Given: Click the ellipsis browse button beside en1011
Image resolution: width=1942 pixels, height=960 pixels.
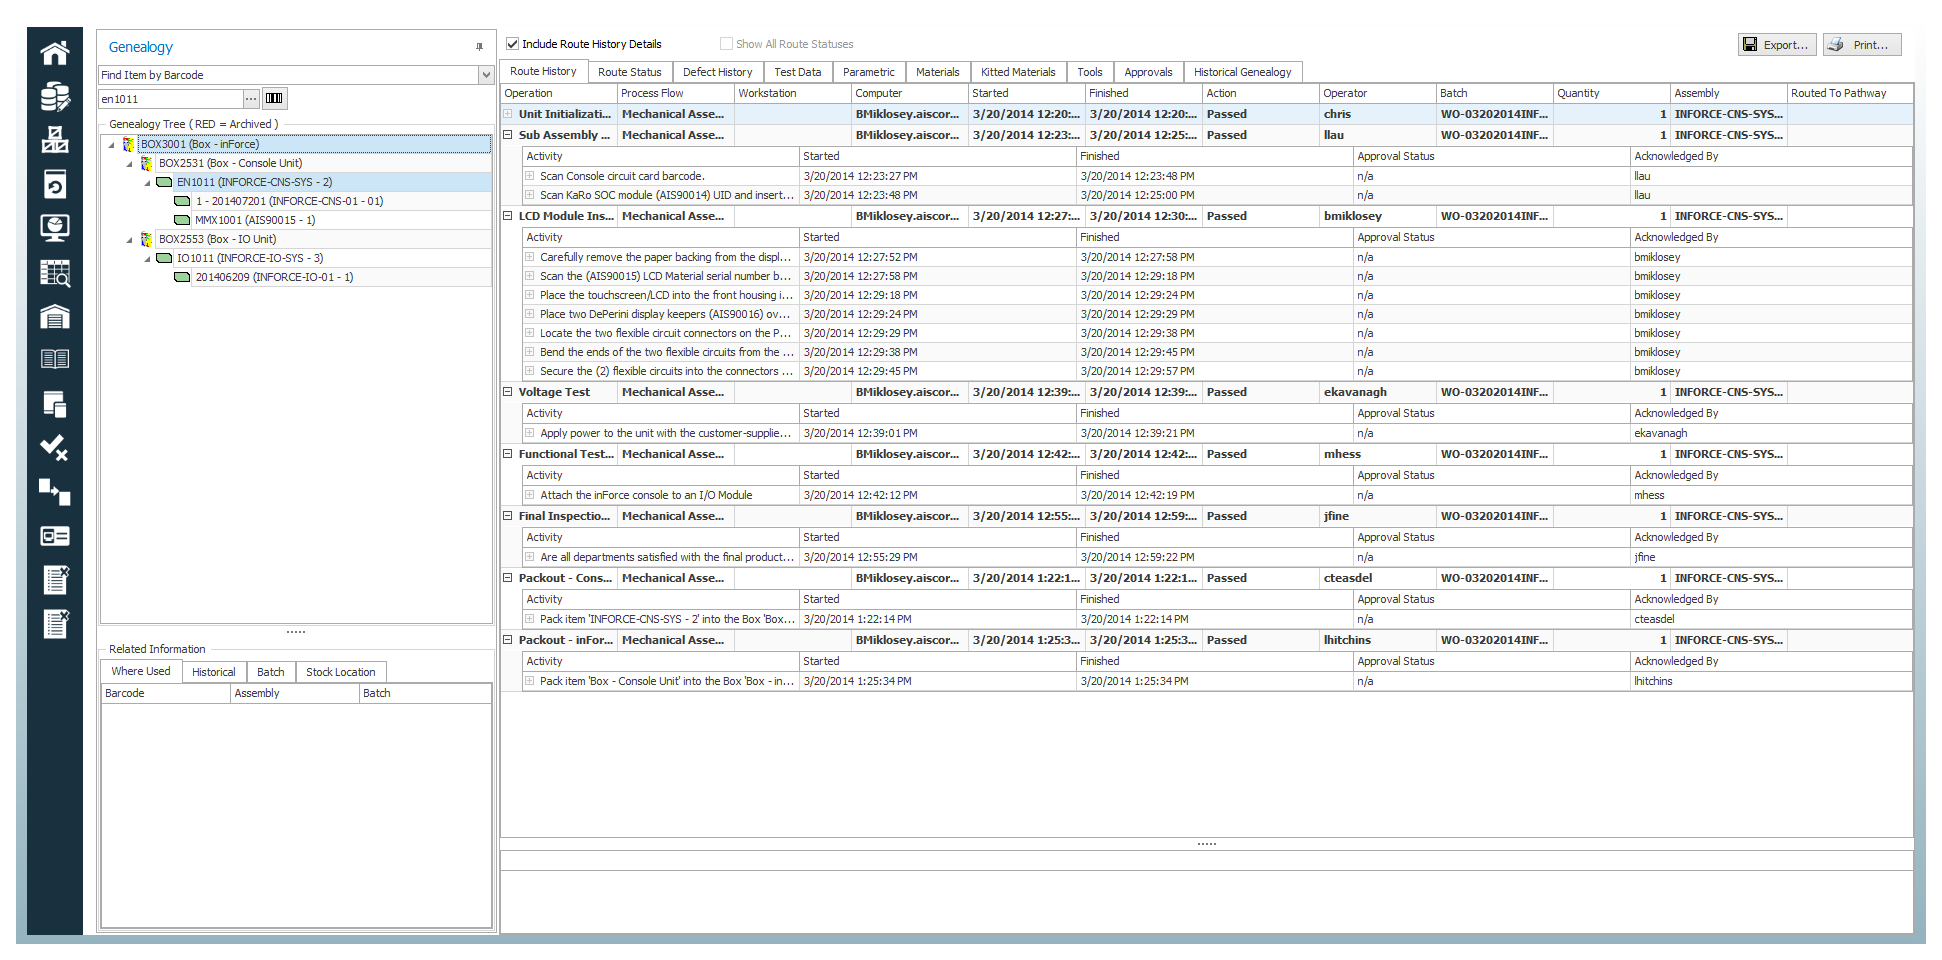Looking at the screenshot, I should tap(251, 98).
